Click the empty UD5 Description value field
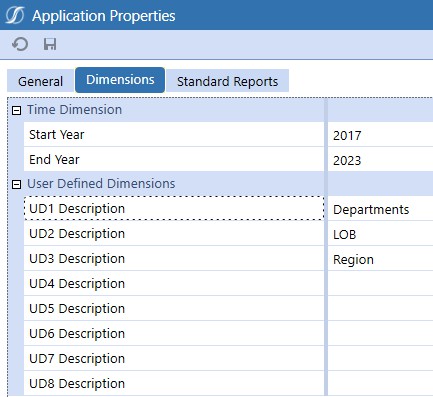Viewport: 433px width, 397px height. click(x=380, y=309)
